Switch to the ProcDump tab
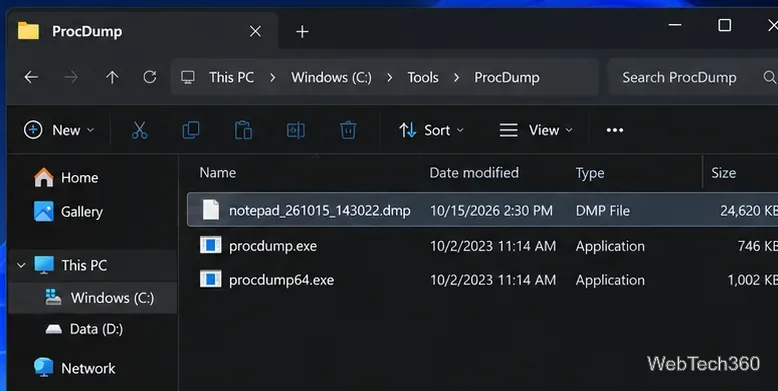The width and height of the screenshot is (778, 391). 142,31
